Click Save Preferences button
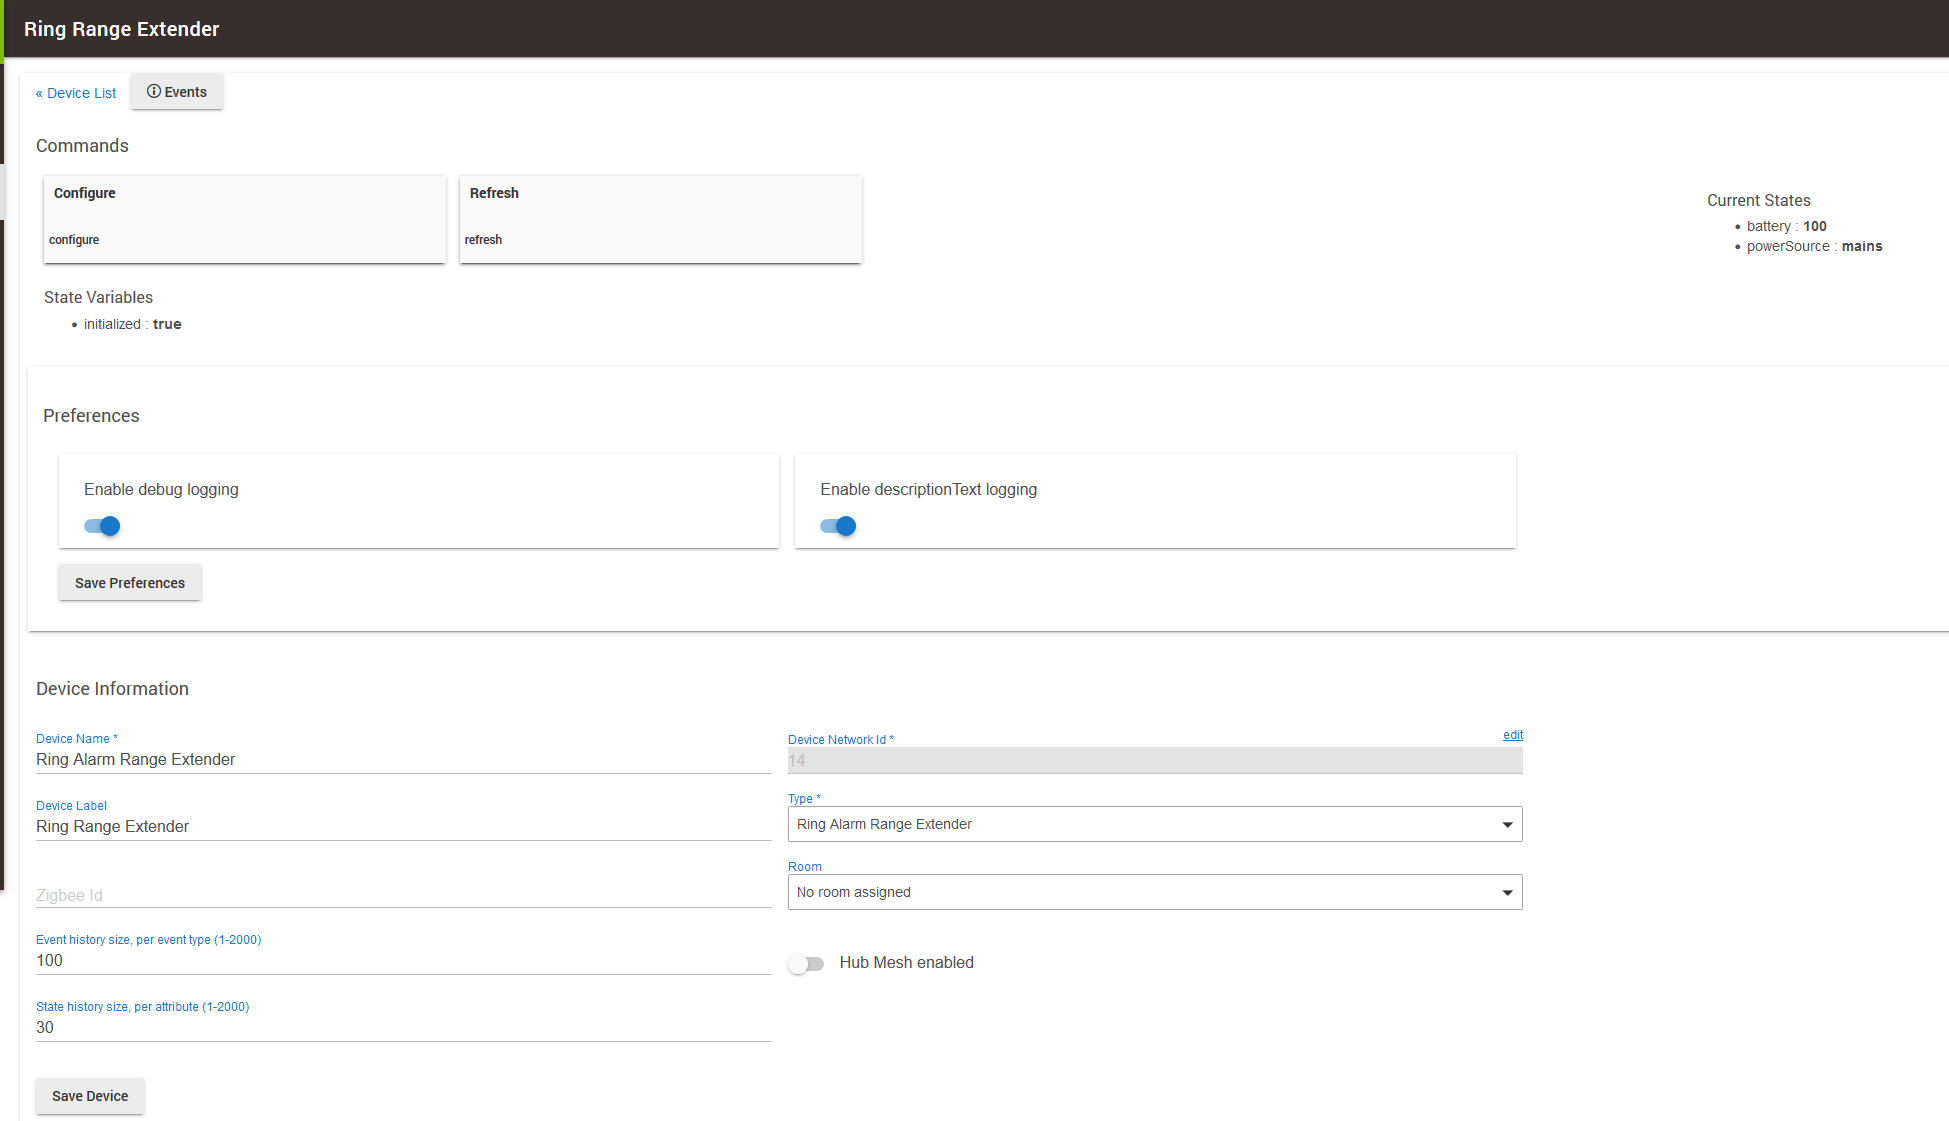The width and height of the screenshot is (1949, 1121). [x=130, y=583]
